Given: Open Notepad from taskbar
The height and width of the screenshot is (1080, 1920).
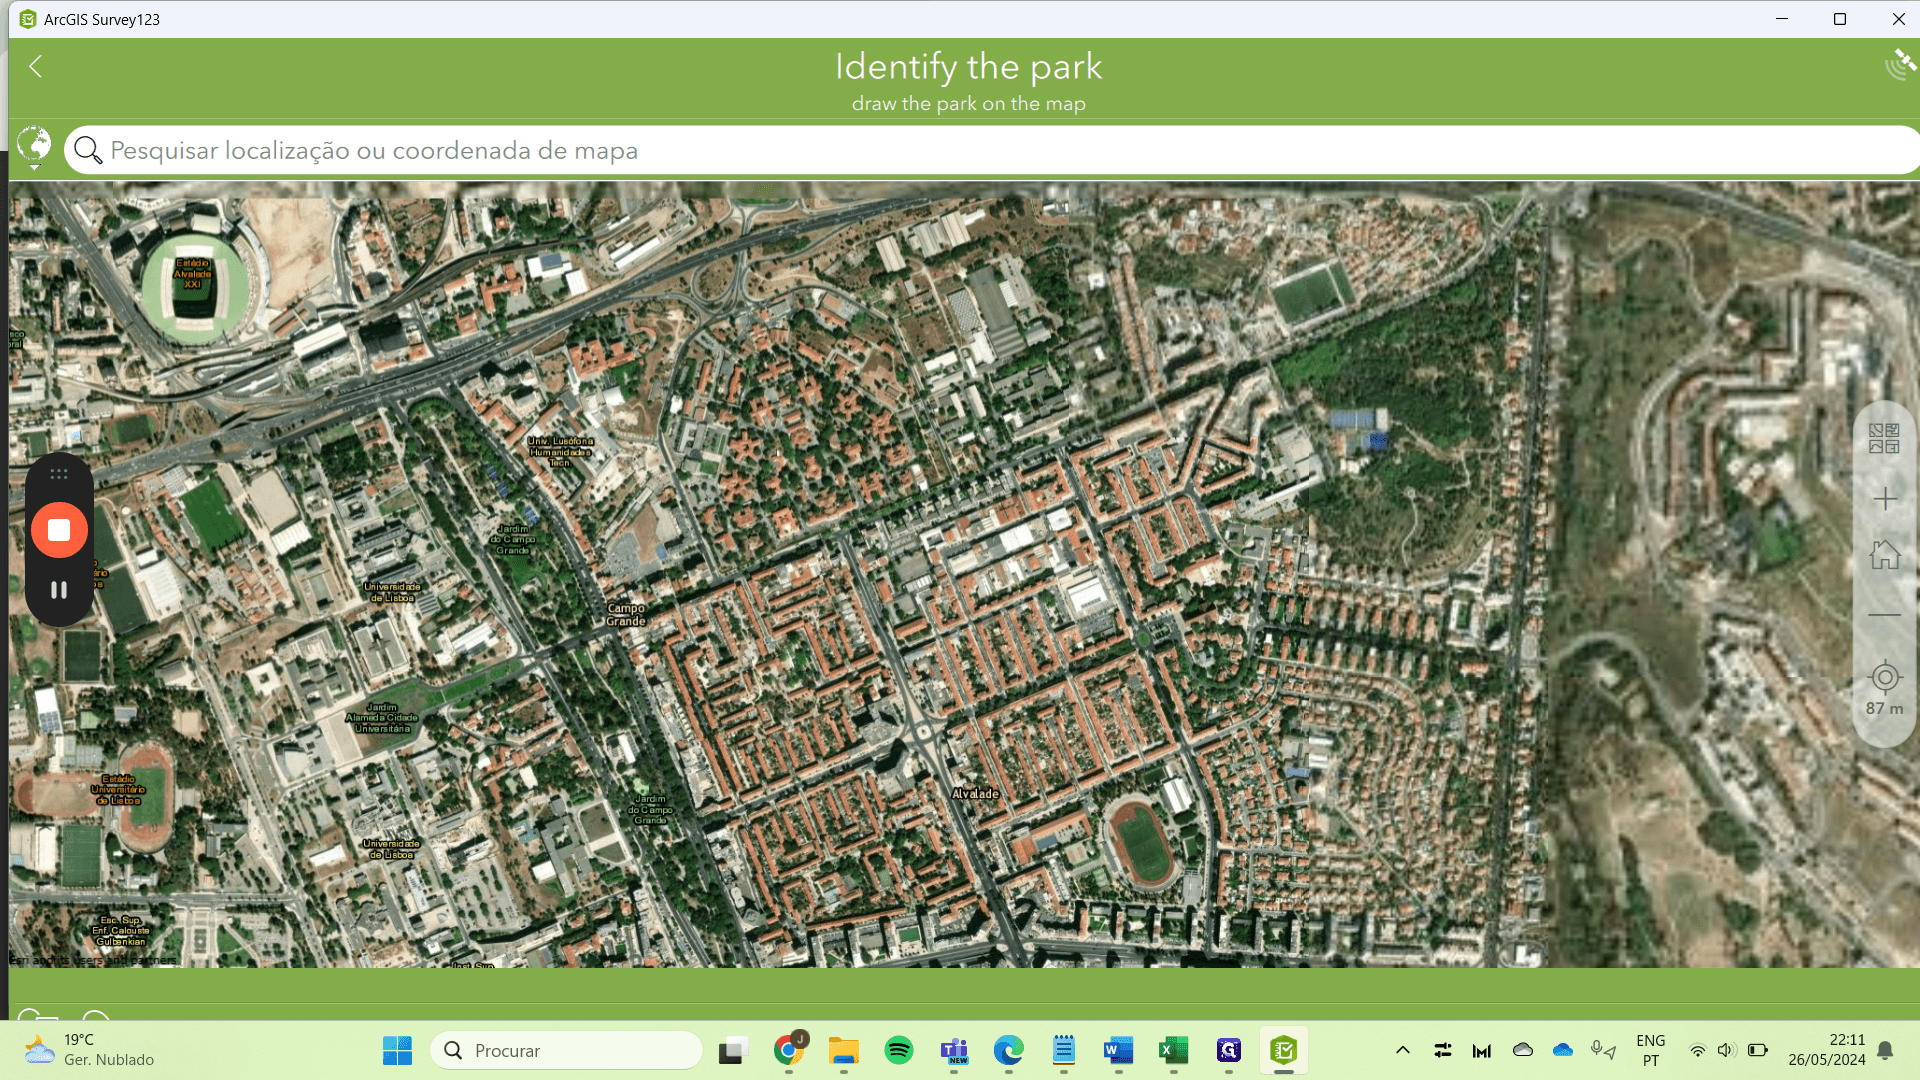Looking at the screenshot, I should click(x=1064, y=1050).
